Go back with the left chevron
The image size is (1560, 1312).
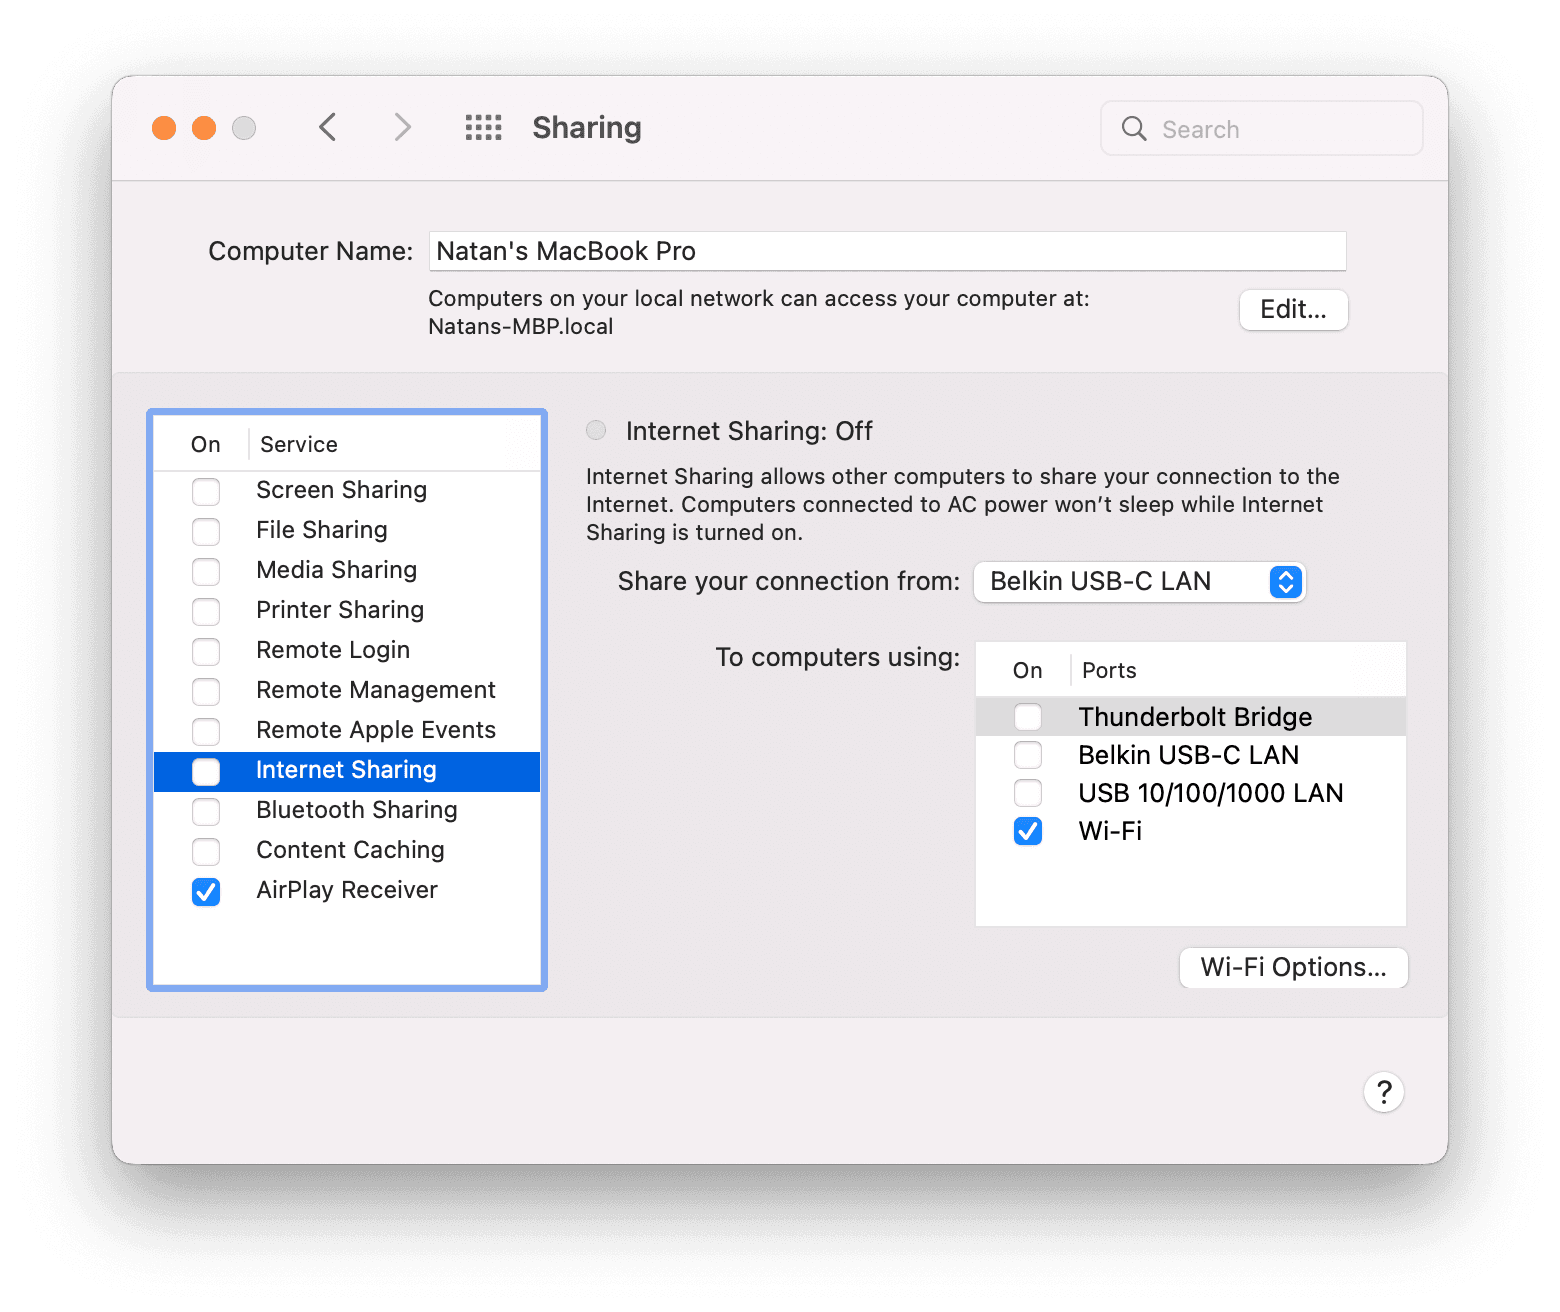point(327,128)
